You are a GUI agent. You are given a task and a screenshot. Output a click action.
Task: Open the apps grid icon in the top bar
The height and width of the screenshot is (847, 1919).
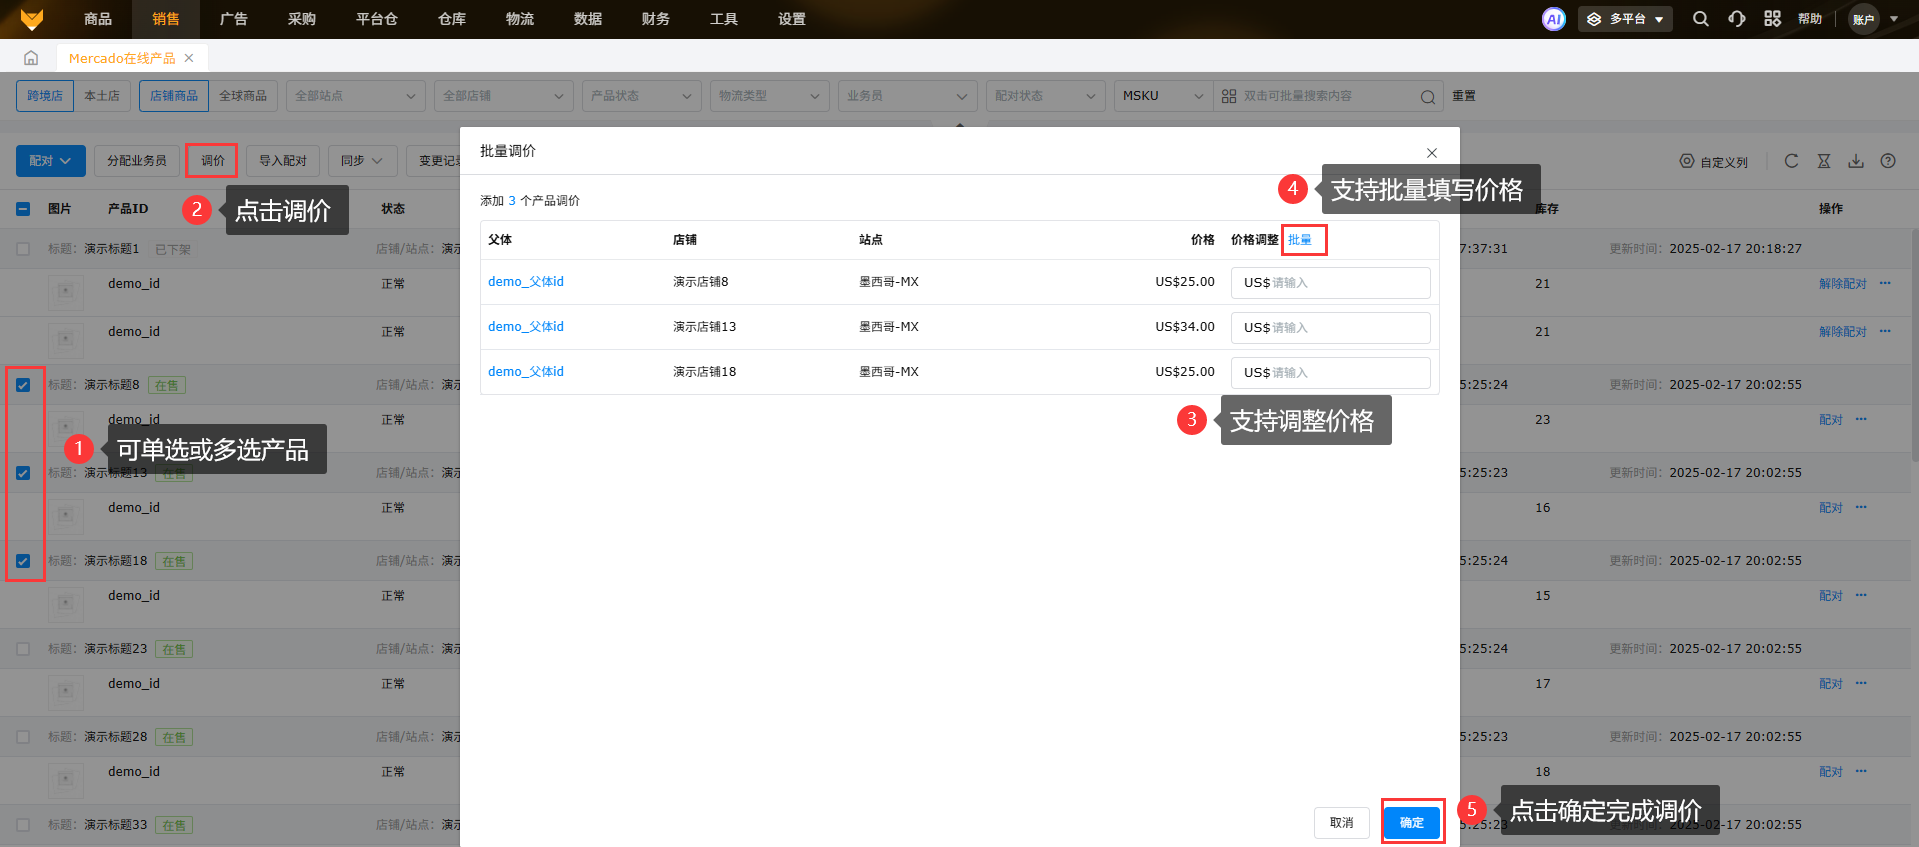(x=1772, y=19)
